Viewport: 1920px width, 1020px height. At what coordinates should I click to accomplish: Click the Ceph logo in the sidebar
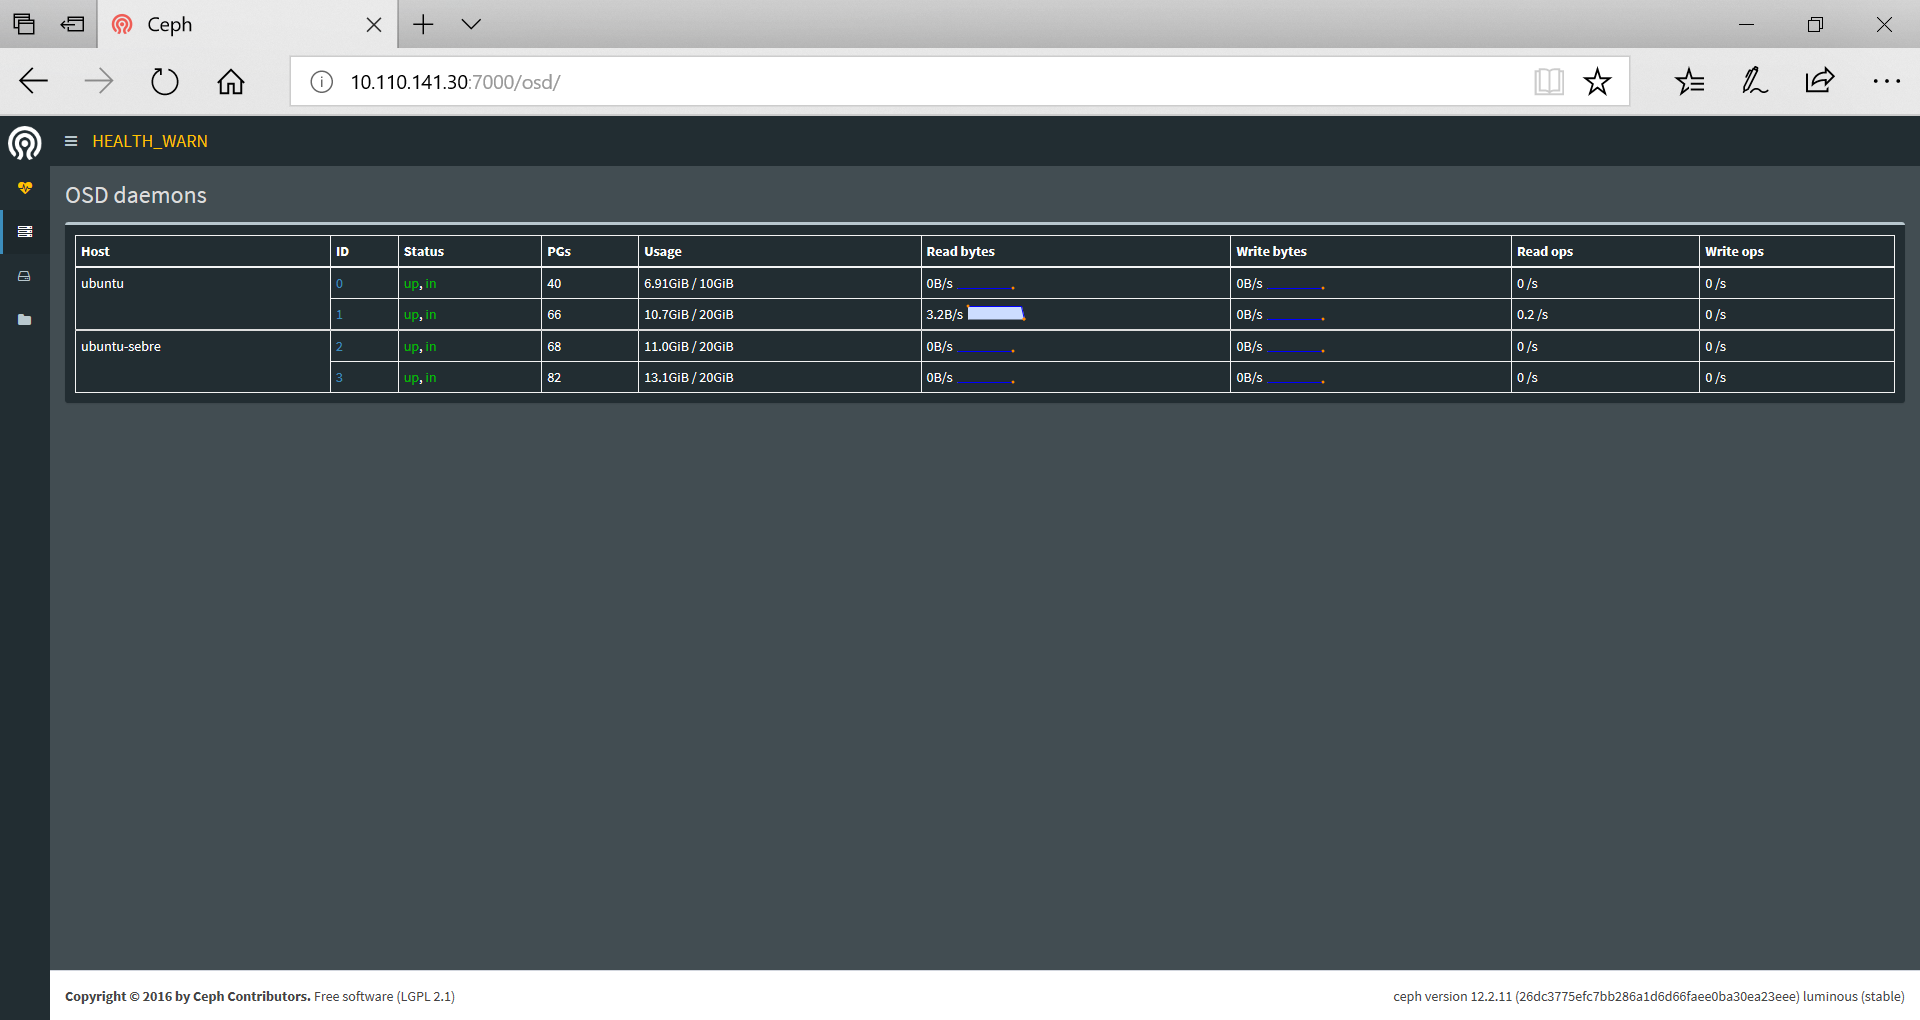click(x=25, y=143)
